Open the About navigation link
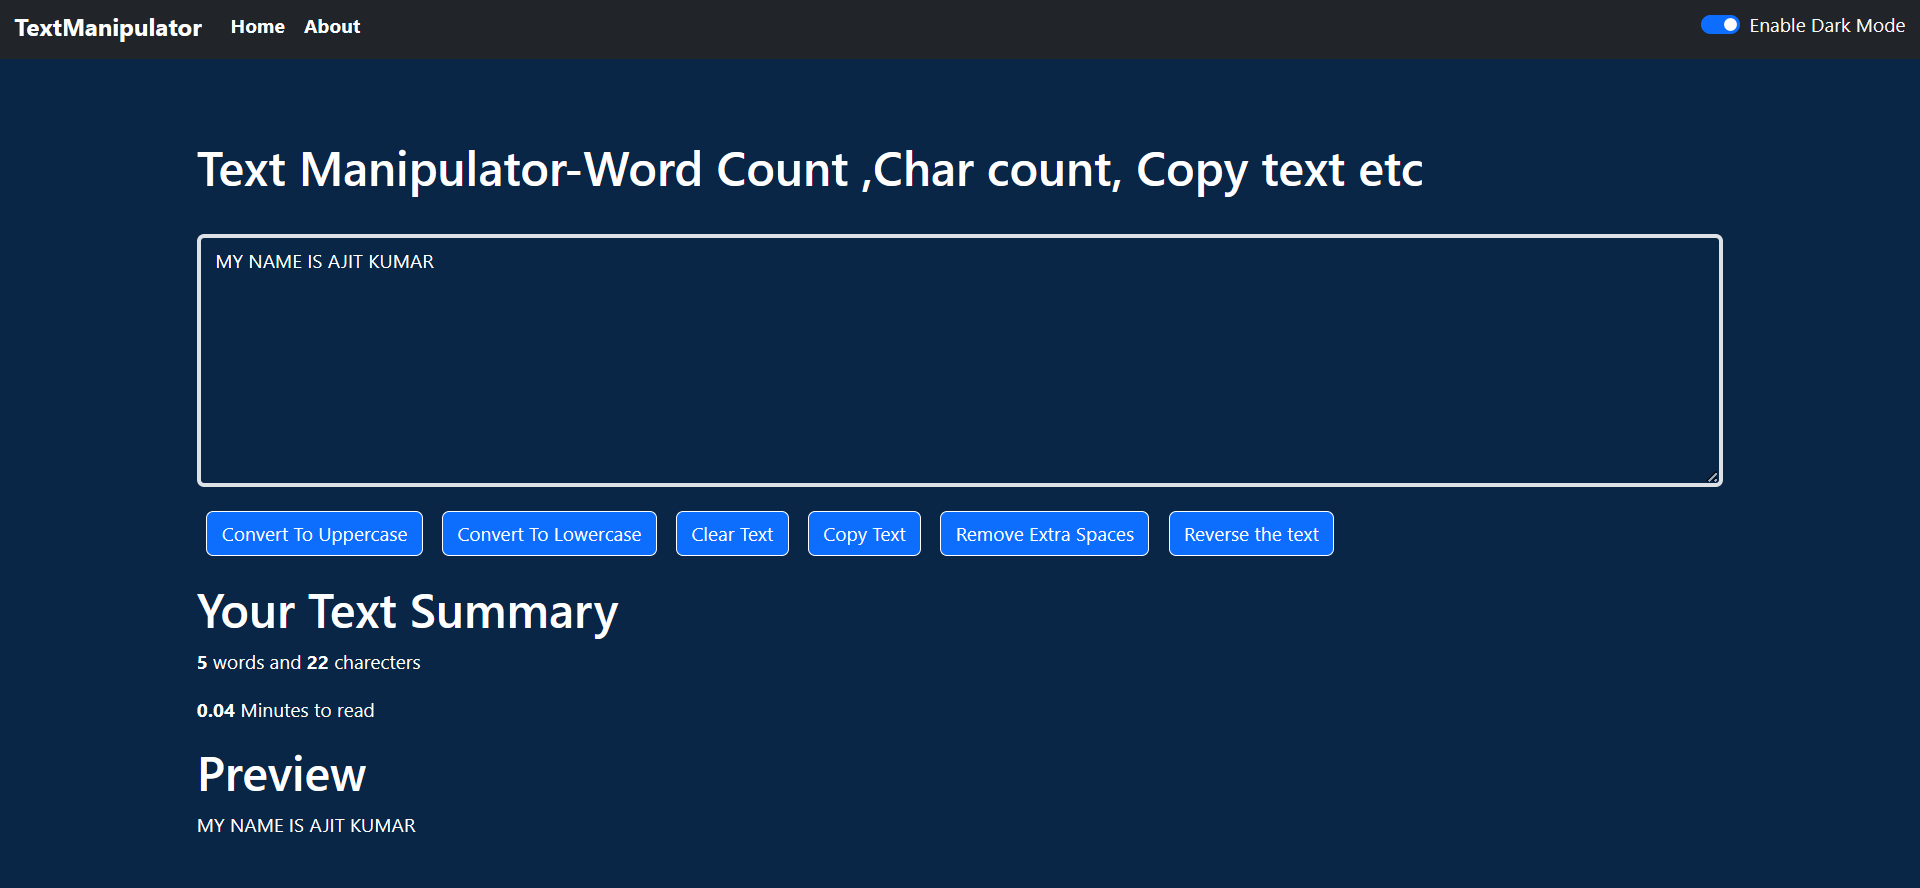 pos(332,27)
